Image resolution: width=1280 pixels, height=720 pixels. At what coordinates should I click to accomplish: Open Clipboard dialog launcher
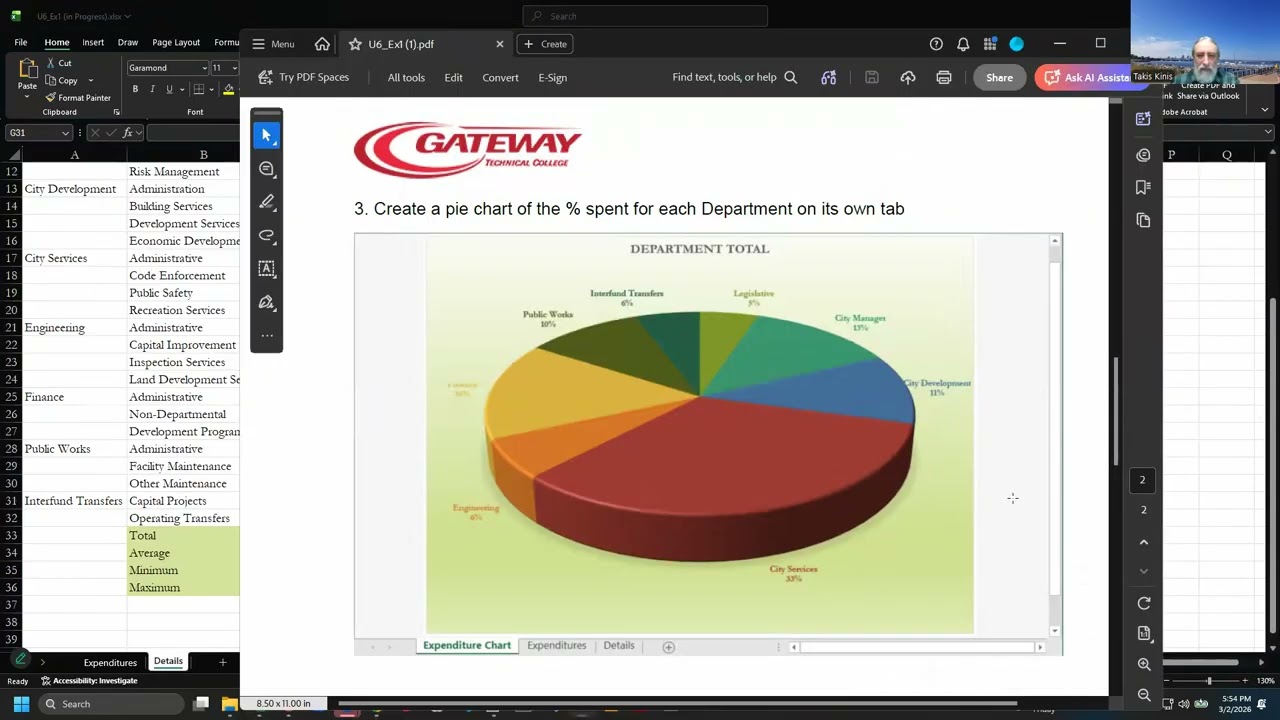pos(116,112)
